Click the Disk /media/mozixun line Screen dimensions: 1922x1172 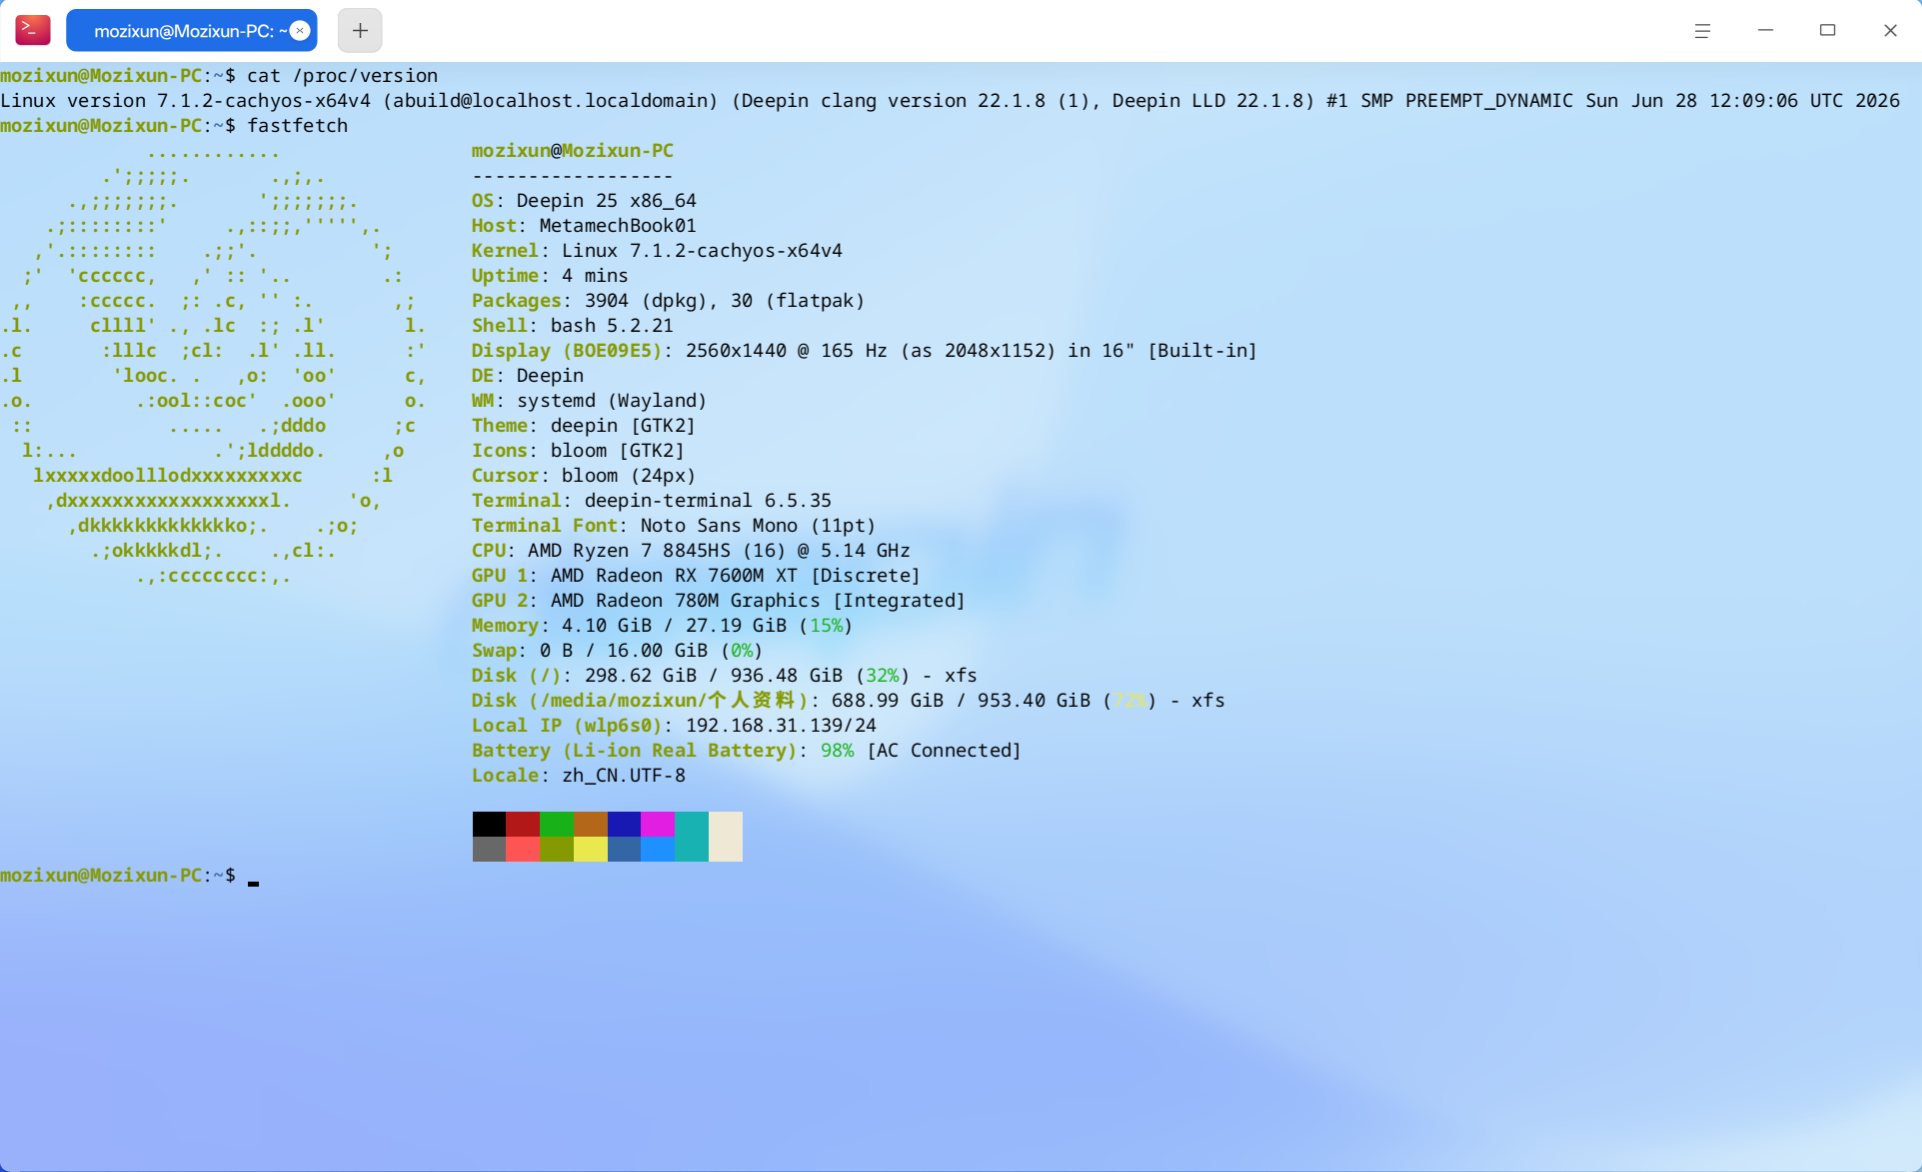point(848,700)
